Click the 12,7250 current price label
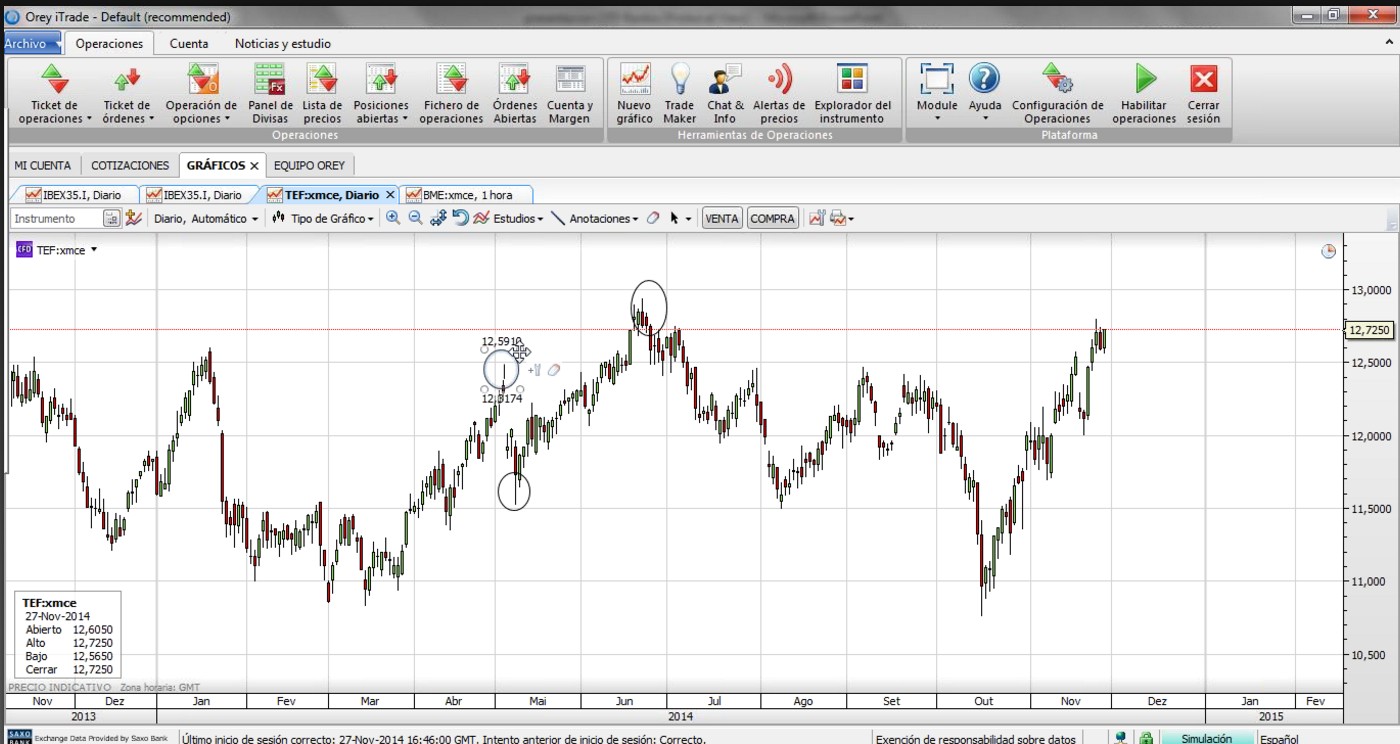Screen dimensions: 1400x744 (x=1369, y=329)
